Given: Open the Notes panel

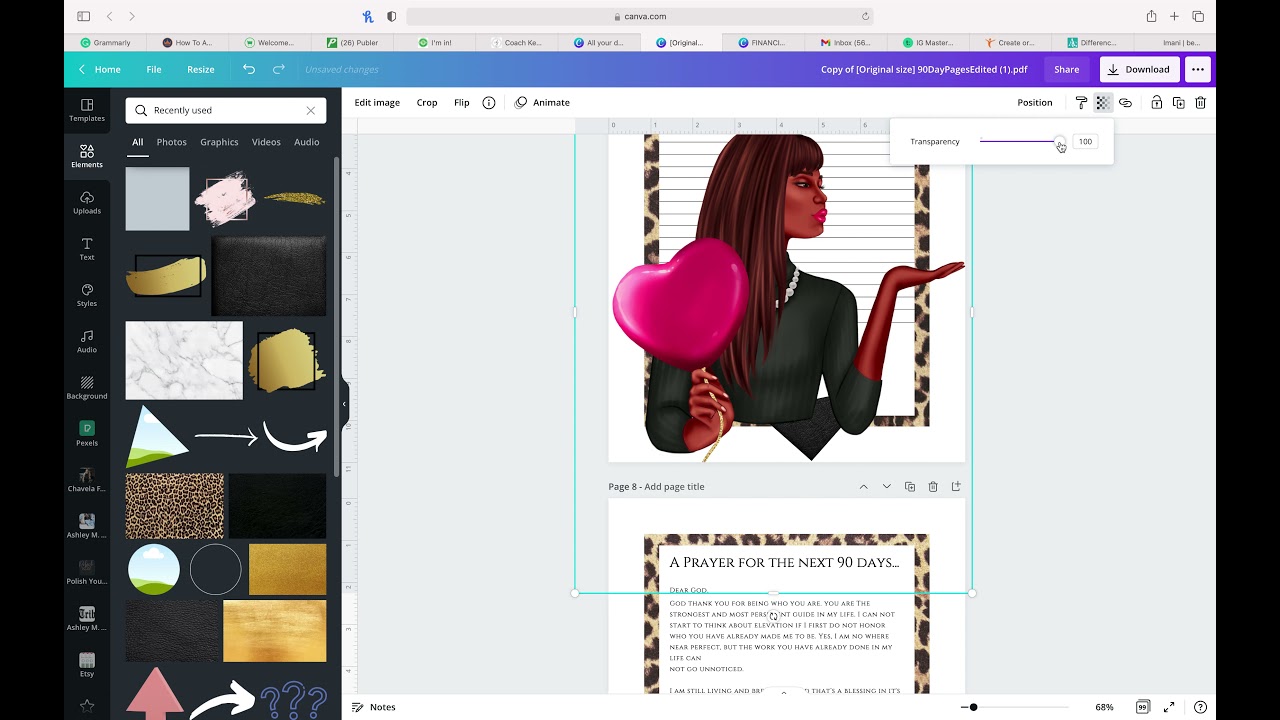Looking at the screenshot, I should [374, 707].
